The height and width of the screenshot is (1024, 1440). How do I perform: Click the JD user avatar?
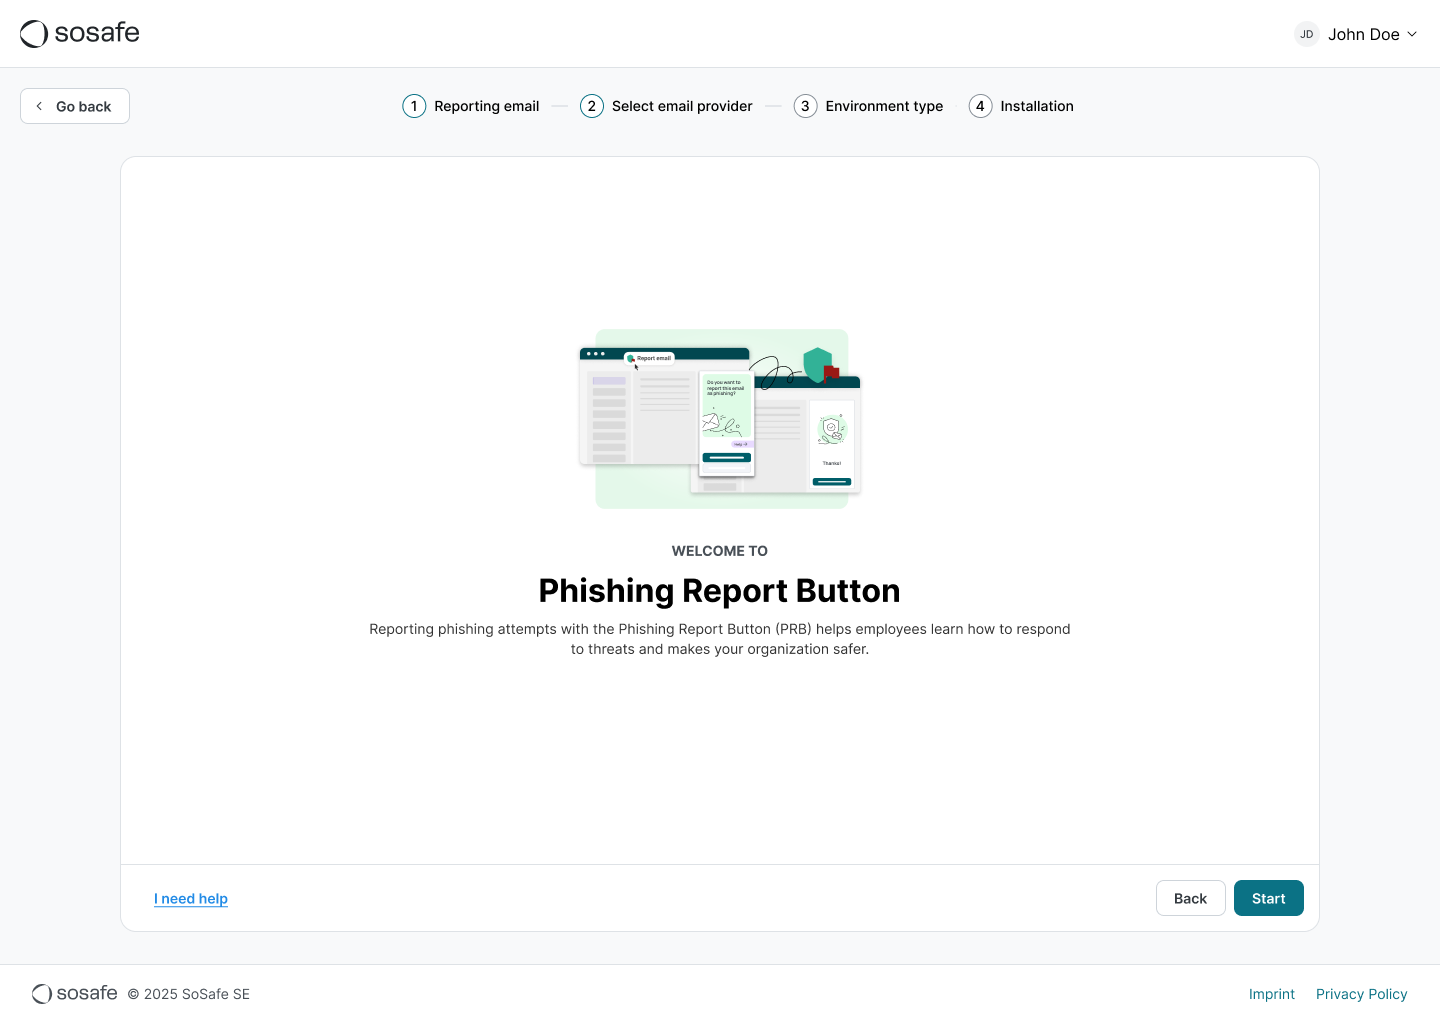(1306, 34)
